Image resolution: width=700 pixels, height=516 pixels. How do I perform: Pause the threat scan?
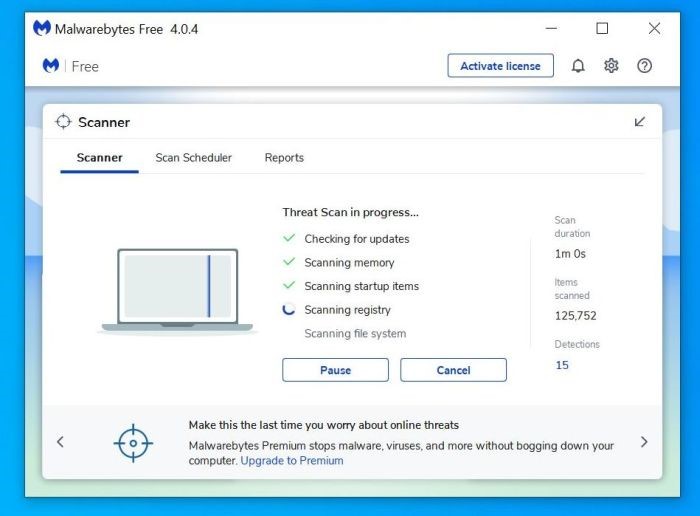[335, 370]
